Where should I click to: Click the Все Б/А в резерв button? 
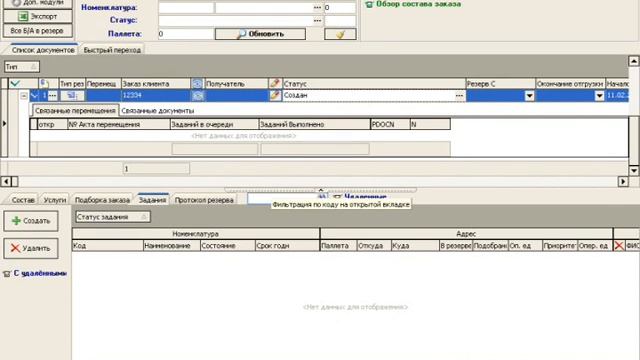tap(38, 31)
